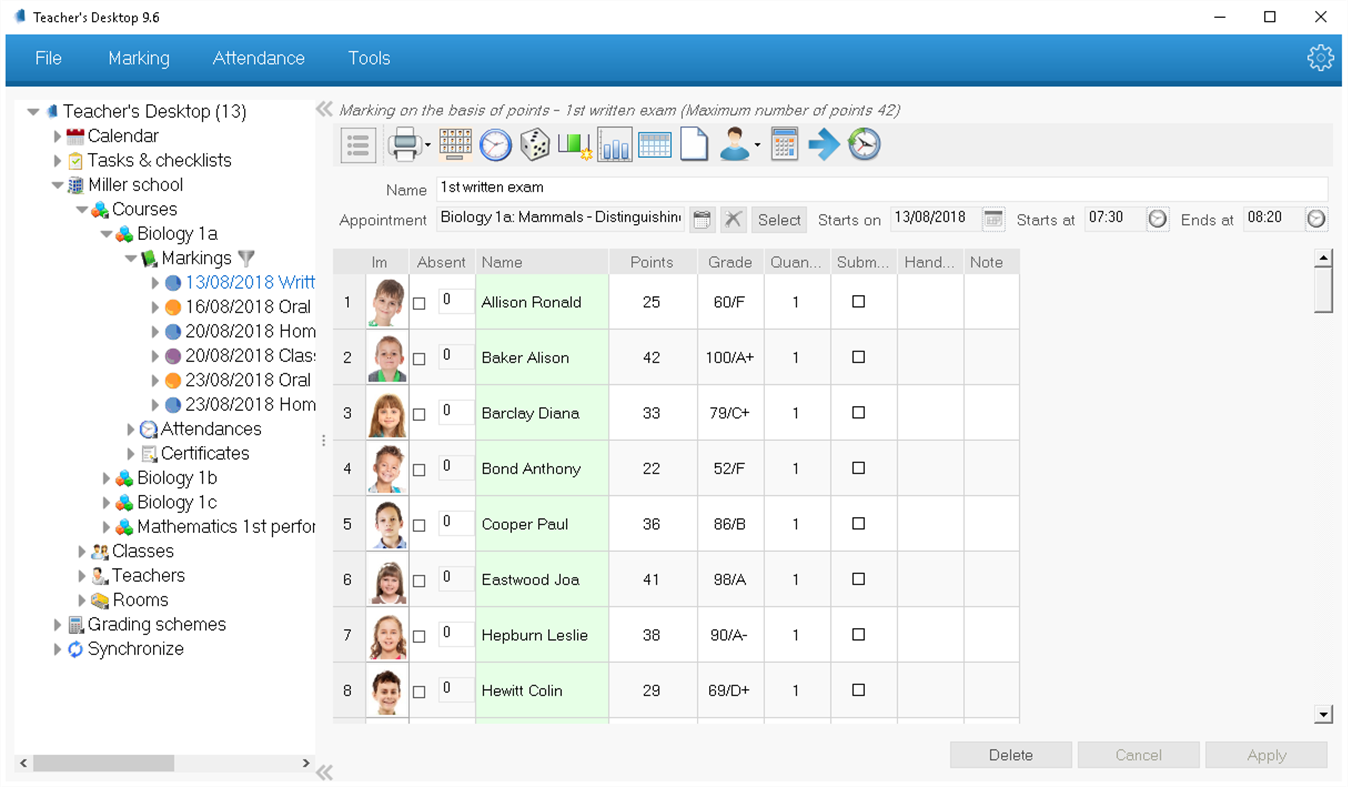Open the random student picker dice tool

[x=535, y=143]
